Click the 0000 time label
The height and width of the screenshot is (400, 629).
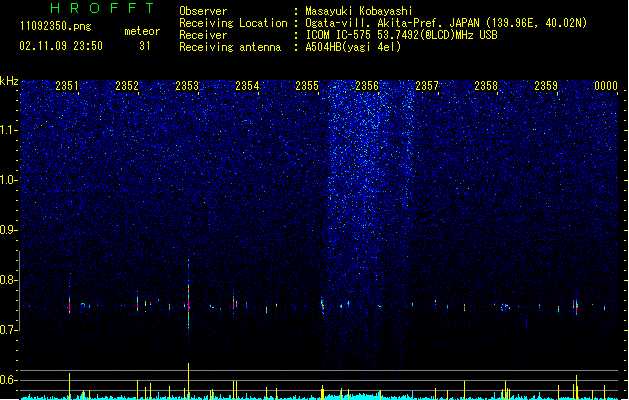point(606,85)
